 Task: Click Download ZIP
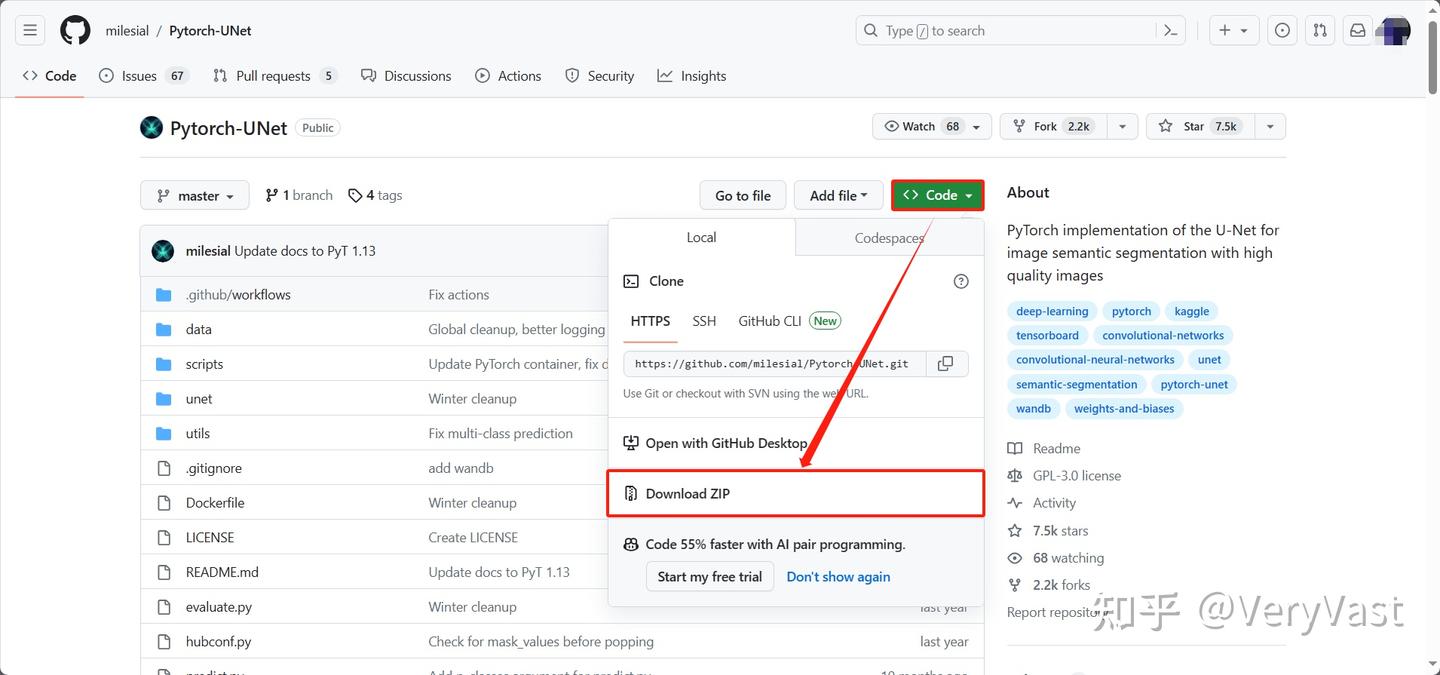click(688, 494)
